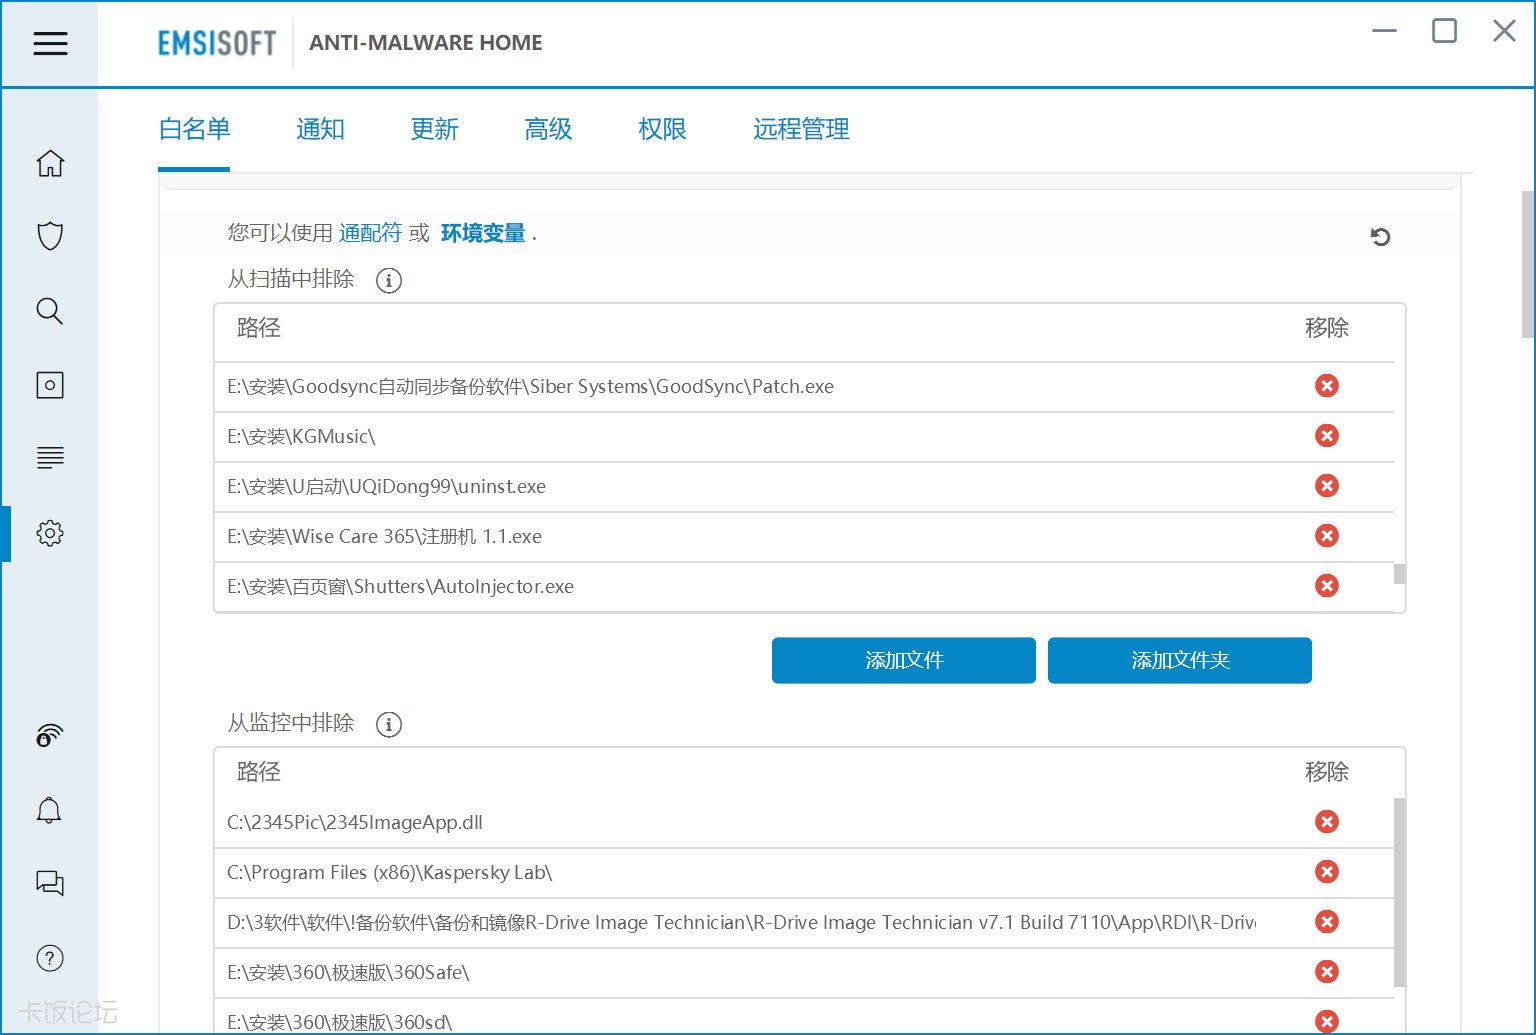Click the main page vertical scrollbar
Viewport: 1536px width, 1035px height.
(x=1527, y=265)
